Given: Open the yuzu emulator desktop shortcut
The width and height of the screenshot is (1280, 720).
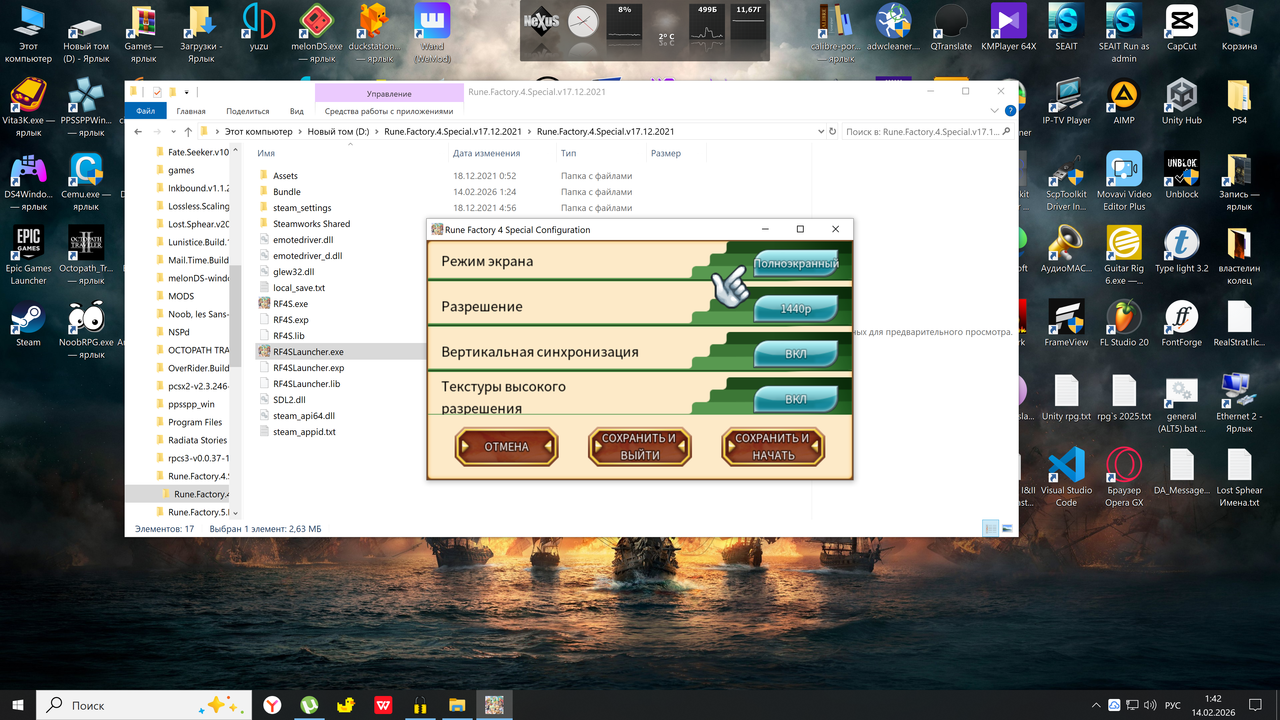Looking at the screenshot, I should click(x=259, y=27).
